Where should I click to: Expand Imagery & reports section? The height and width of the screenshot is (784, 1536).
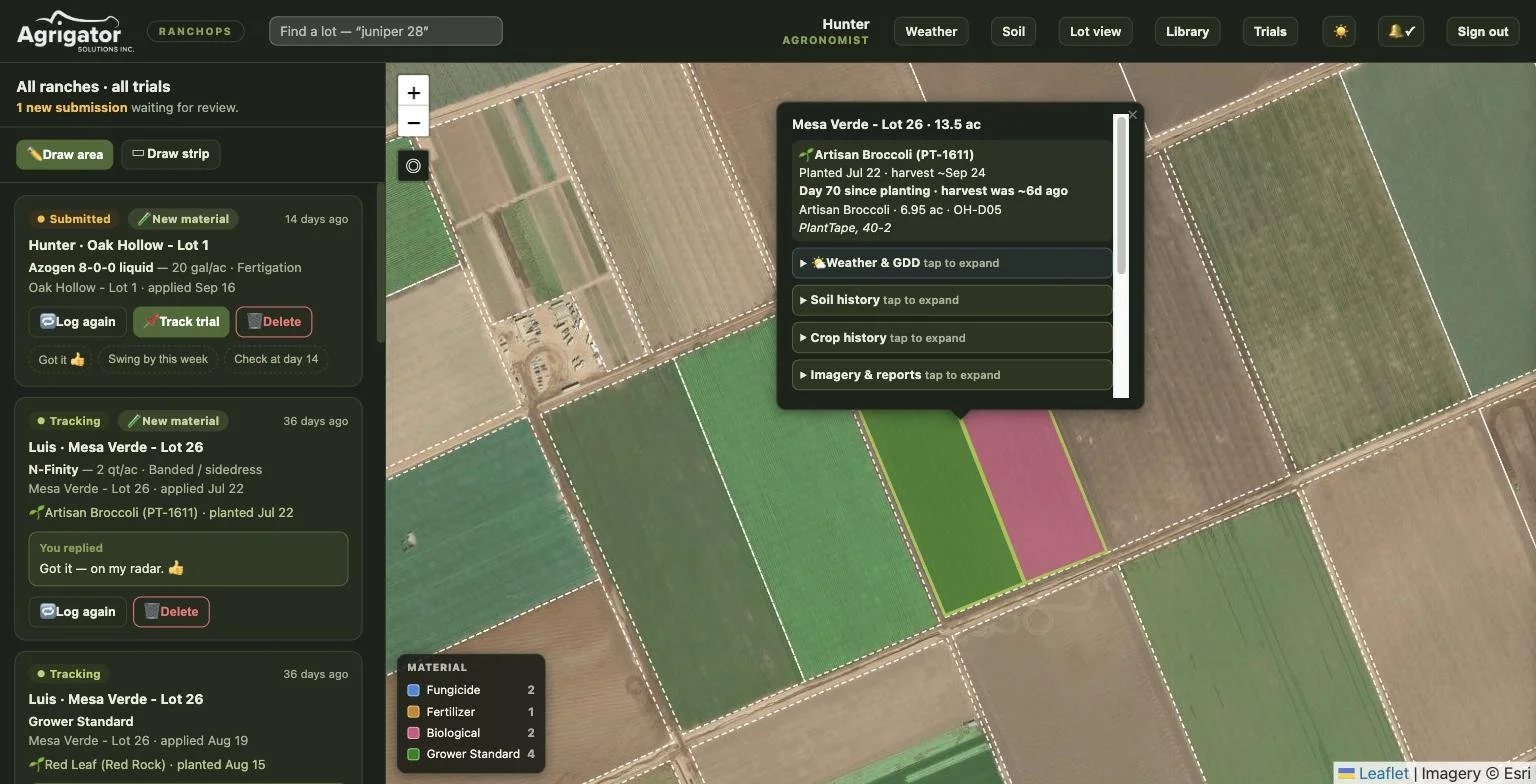952,375
